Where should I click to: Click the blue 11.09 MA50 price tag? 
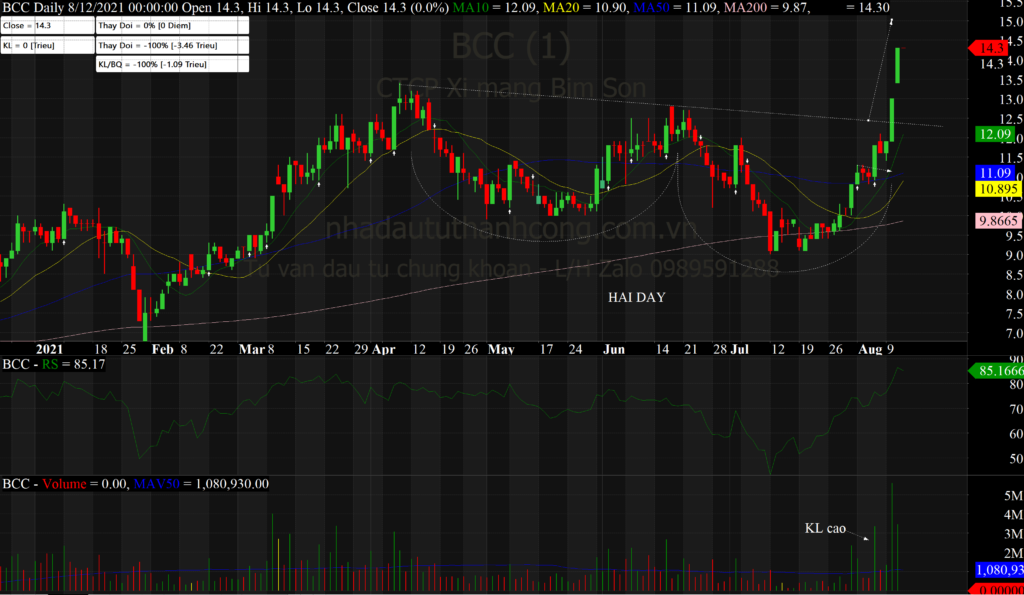click(x=994, y=173)
